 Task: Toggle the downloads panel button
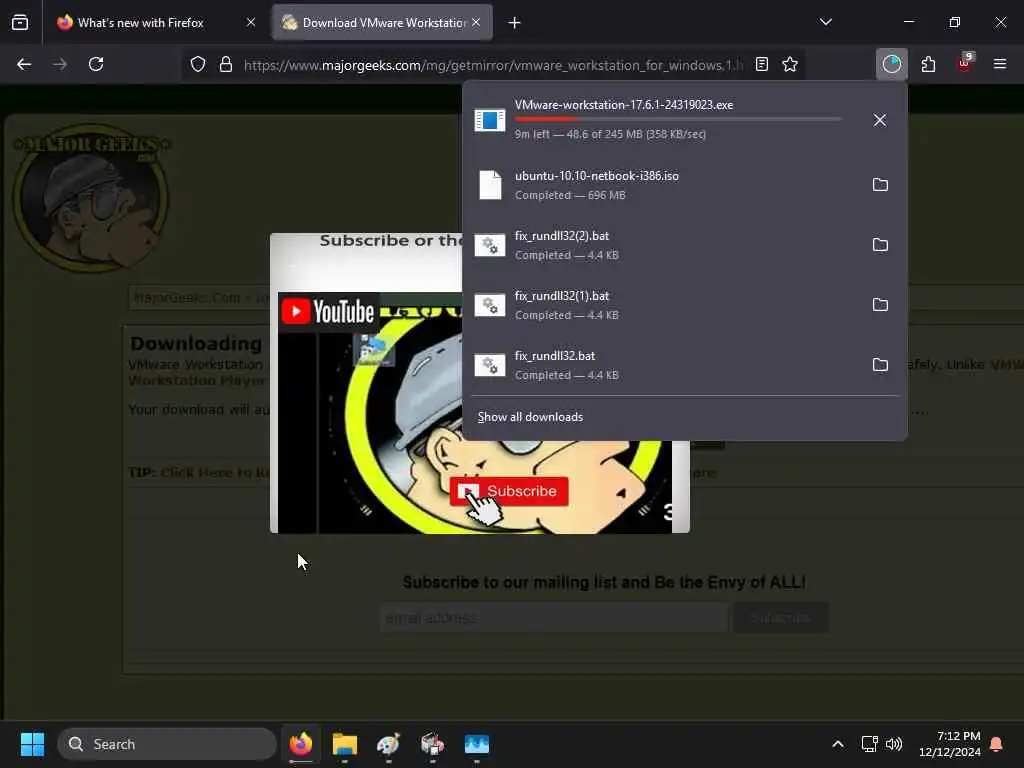click(x=891, y=64)
